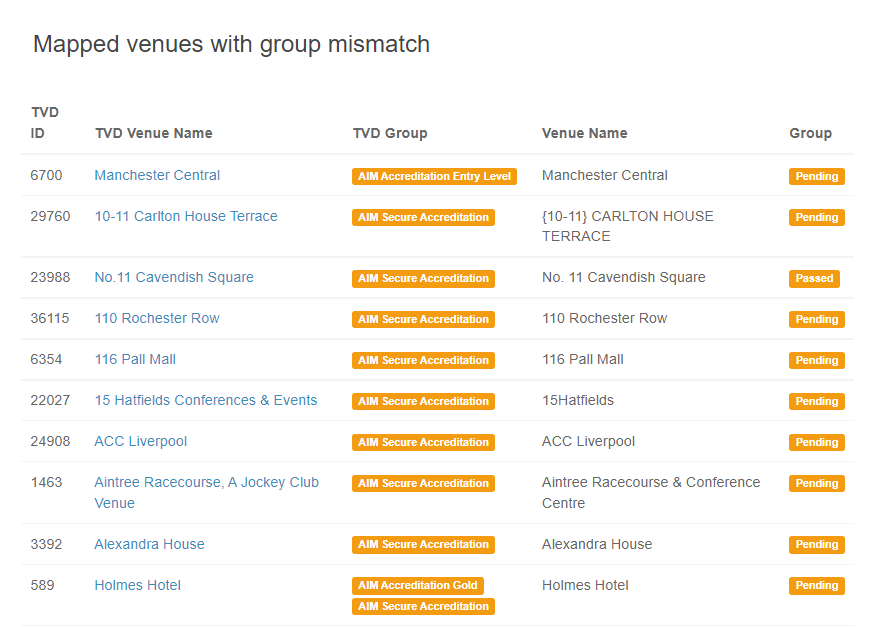Viewport: 875px width, 627px height.
Task: Select TVD ID 3392 cell
Action: pyautogui.click(x=46, y=544)
